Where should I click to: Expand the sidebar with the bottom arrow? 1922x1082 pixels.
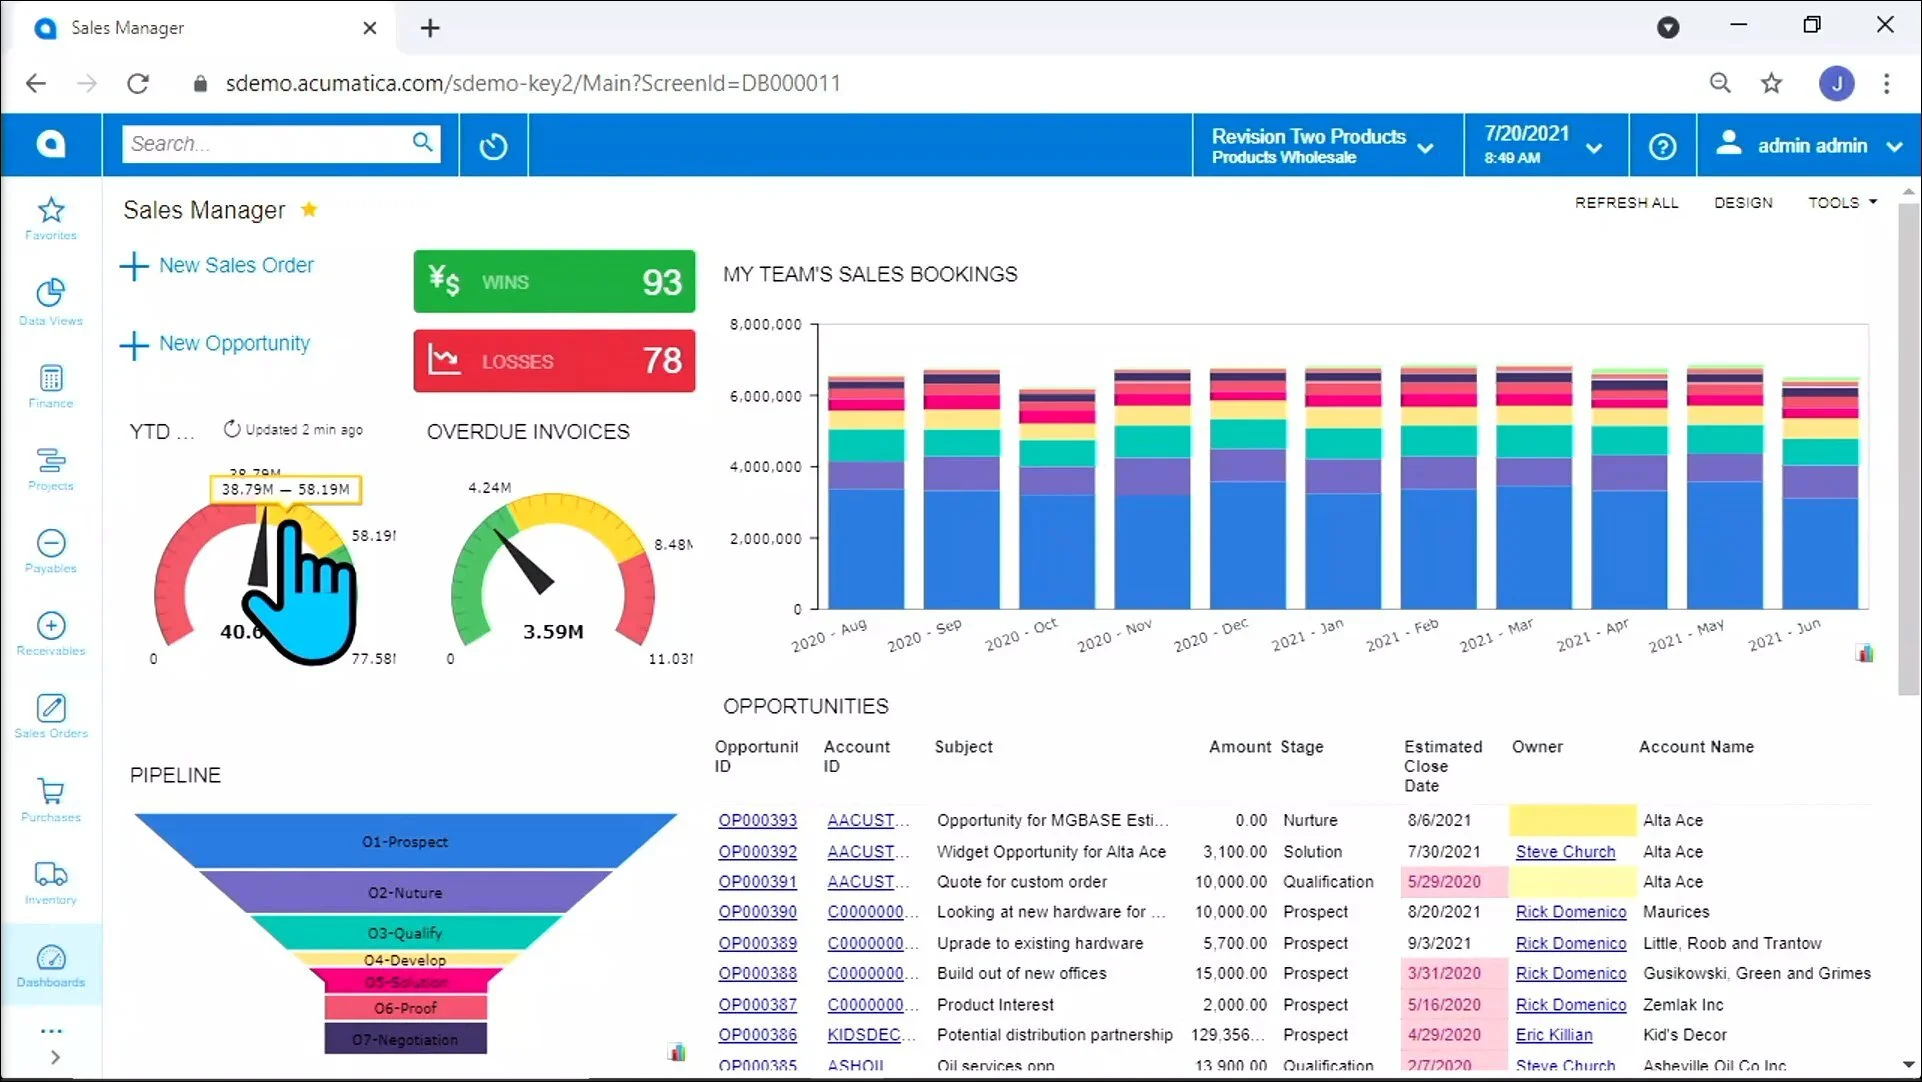55,1057
